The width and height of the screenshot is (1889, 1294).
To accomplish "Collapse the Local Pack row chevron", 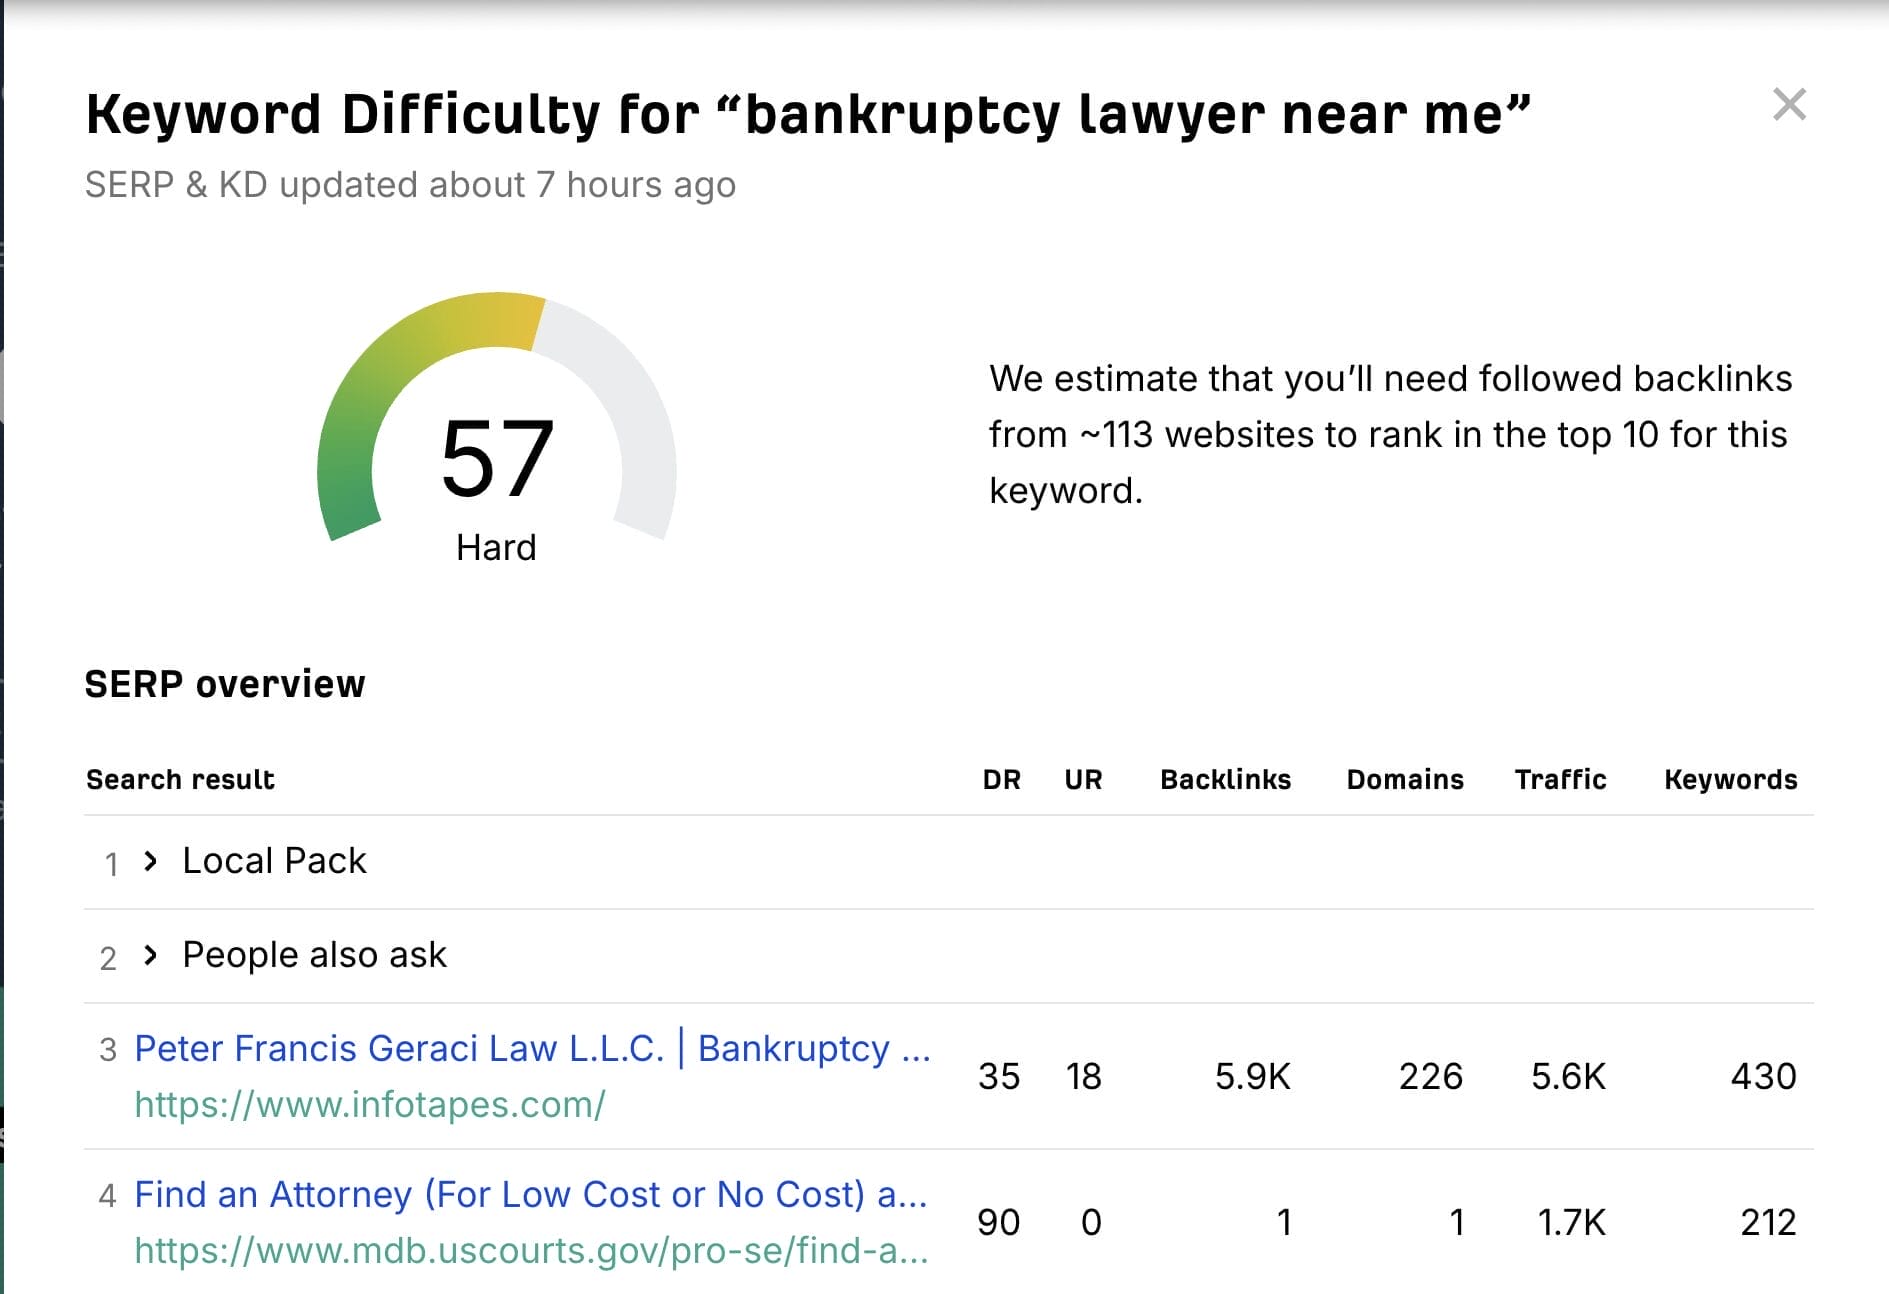I will tap(152, 861).
